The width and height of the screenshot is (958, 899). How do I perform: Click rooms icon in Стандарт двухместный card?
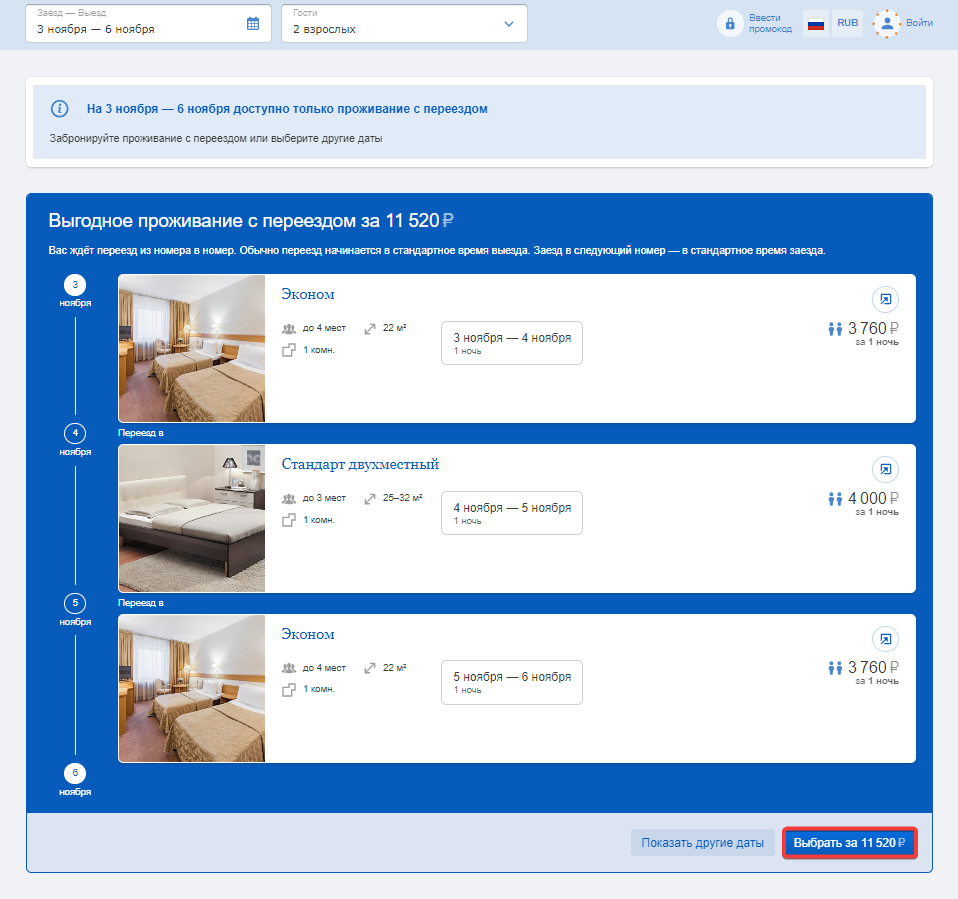coord(288,520)
